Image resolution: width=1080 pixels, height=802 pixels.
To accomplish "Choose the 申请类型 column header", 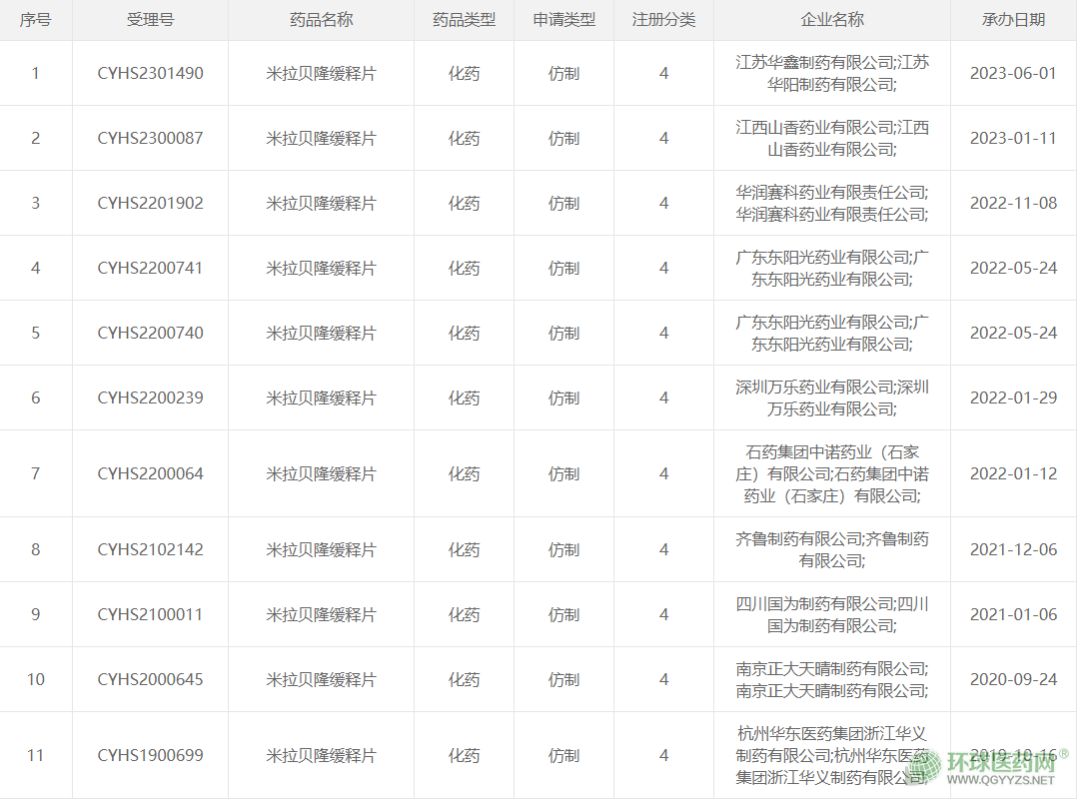I will [564, 20].
